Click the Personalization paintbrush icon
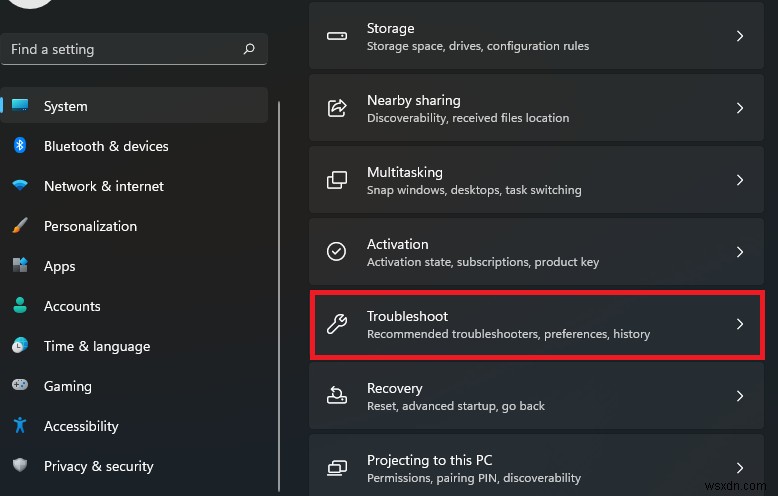Viewport: 778px width, 496px height. (x=20, y=226)
